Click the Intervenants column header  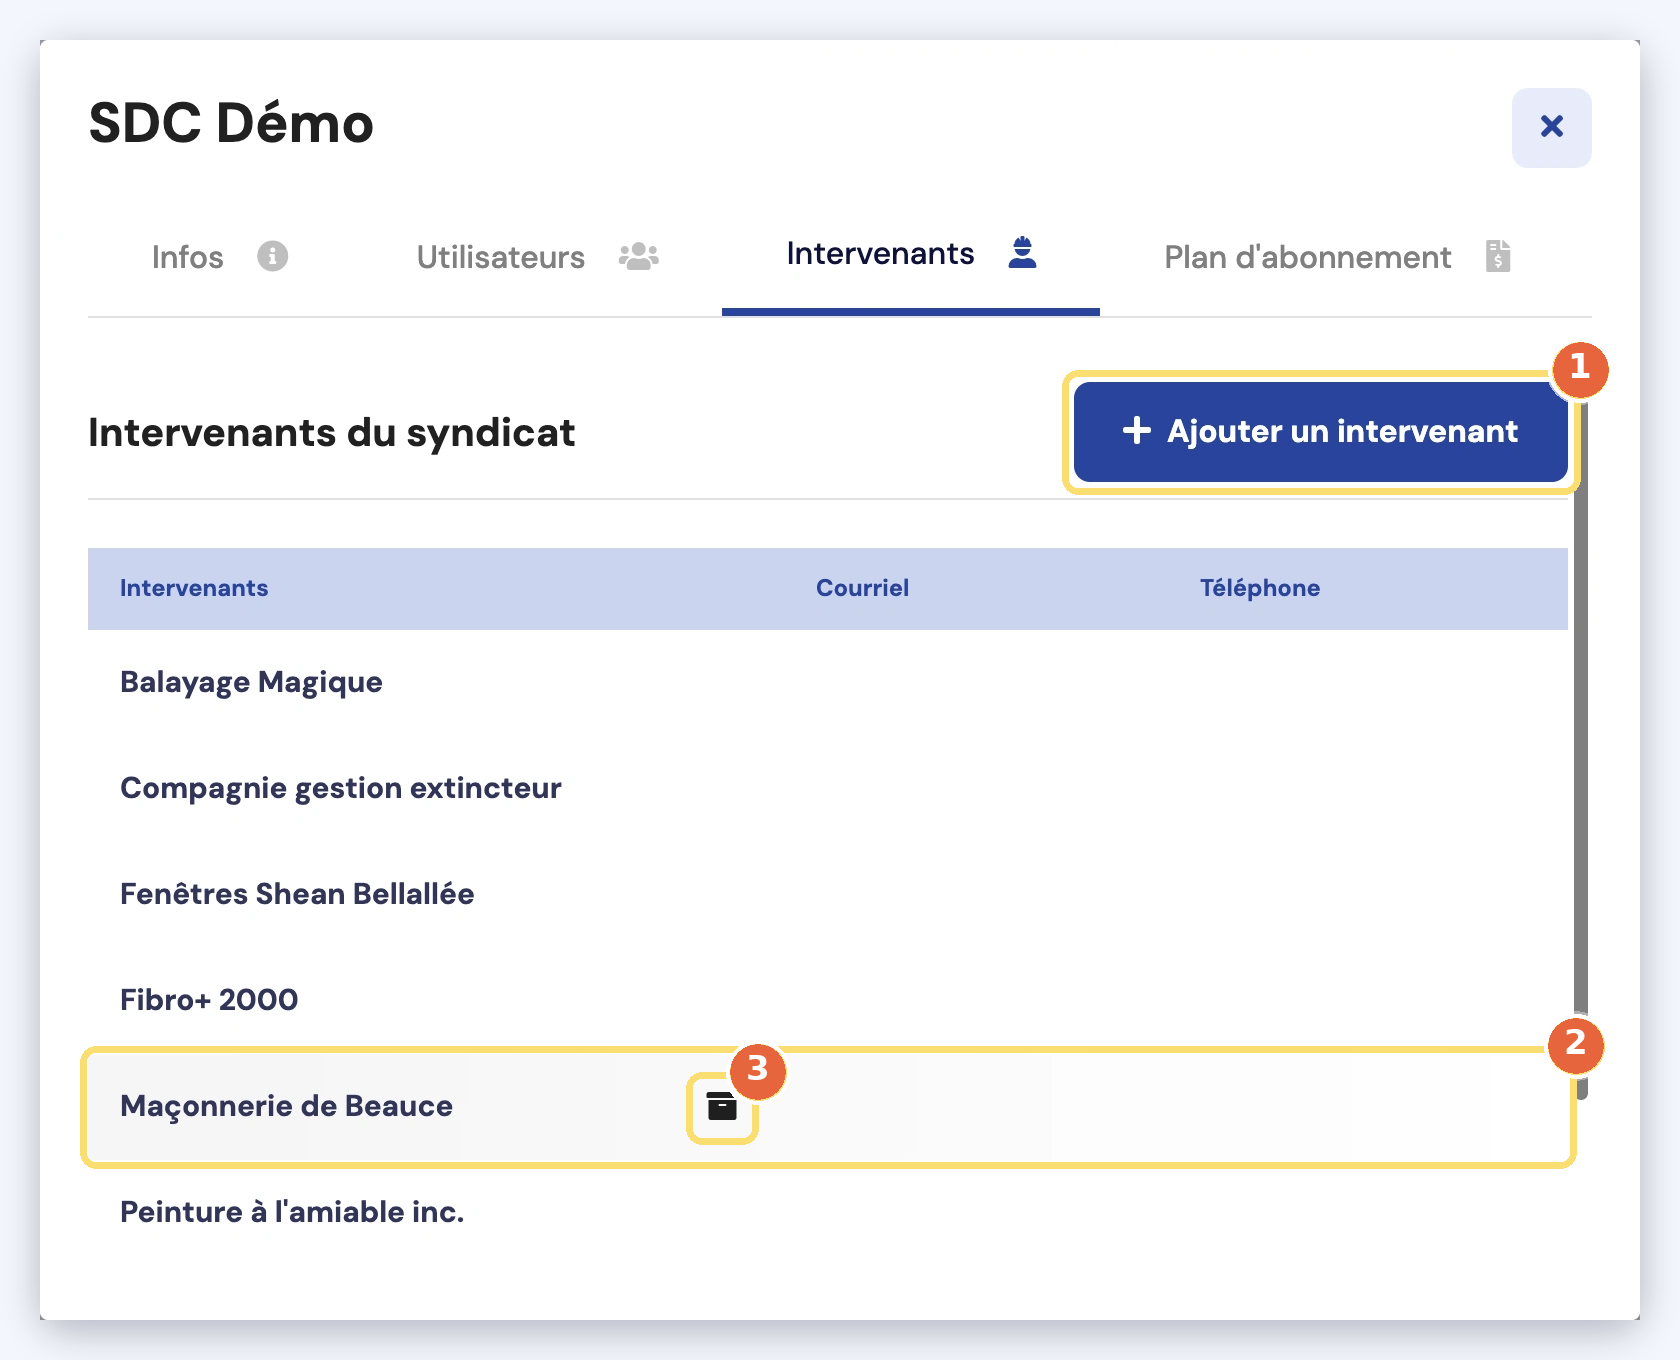pos(194,588)
